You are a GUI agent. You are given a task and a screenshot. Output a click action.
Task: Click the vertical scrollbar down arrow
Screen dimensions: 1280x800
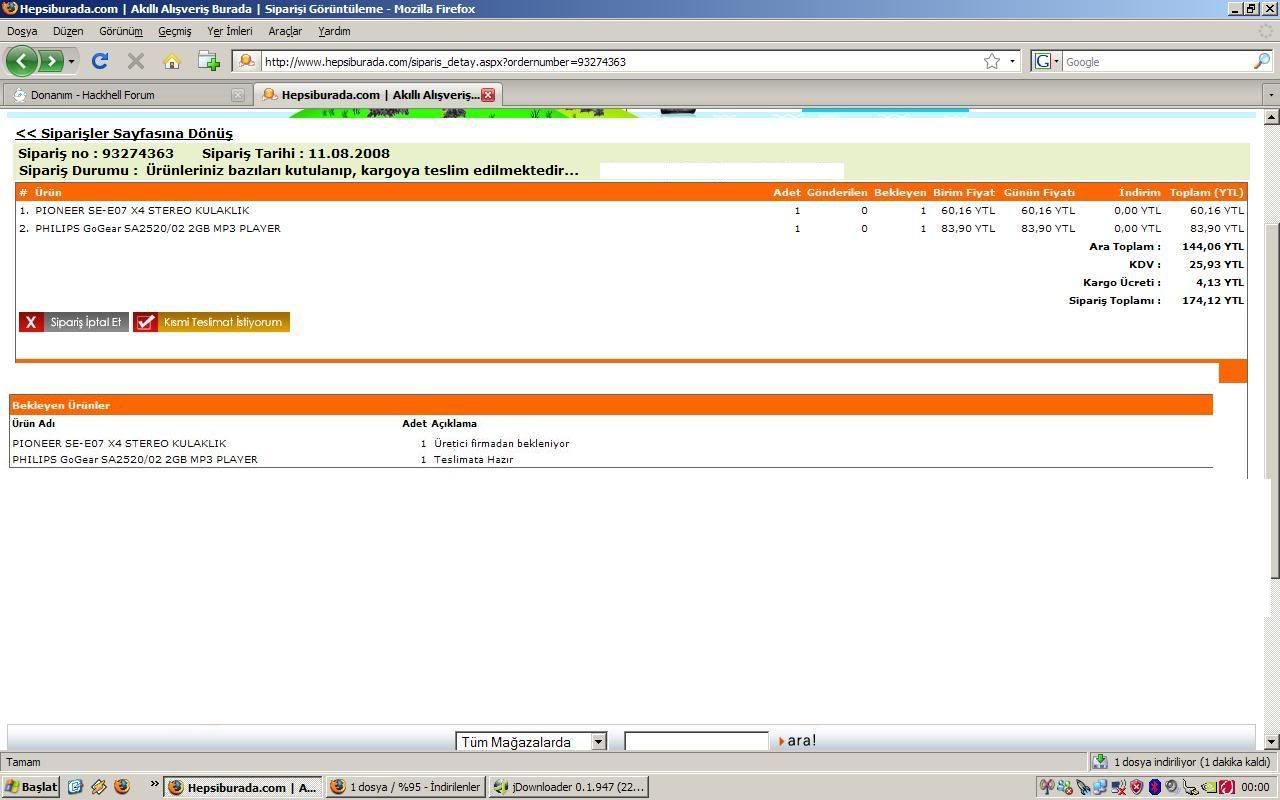click(x=1272, y=742)
